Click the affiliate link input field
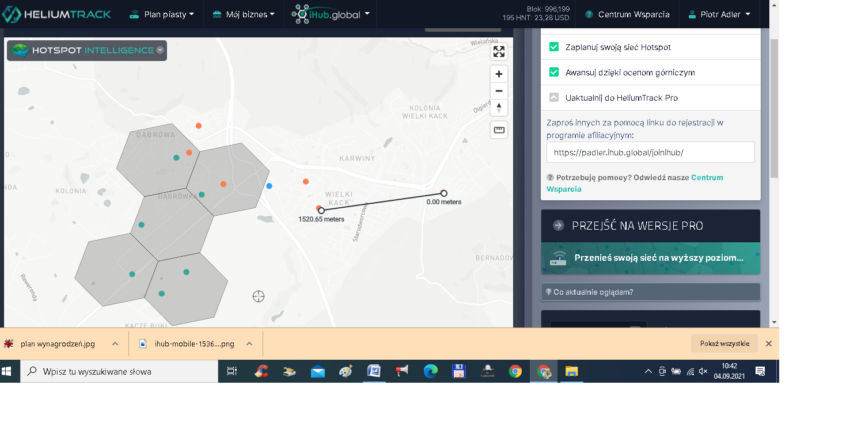 pos(650,152)
